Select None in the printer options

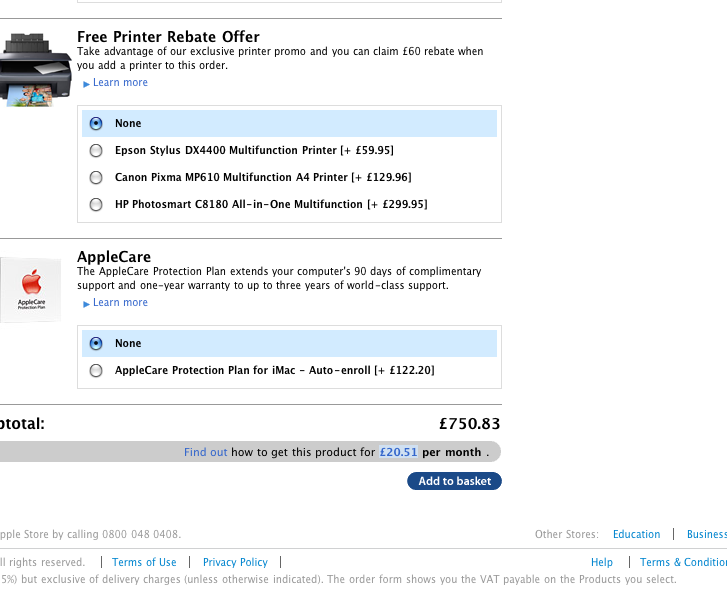[x=96, y=123]
